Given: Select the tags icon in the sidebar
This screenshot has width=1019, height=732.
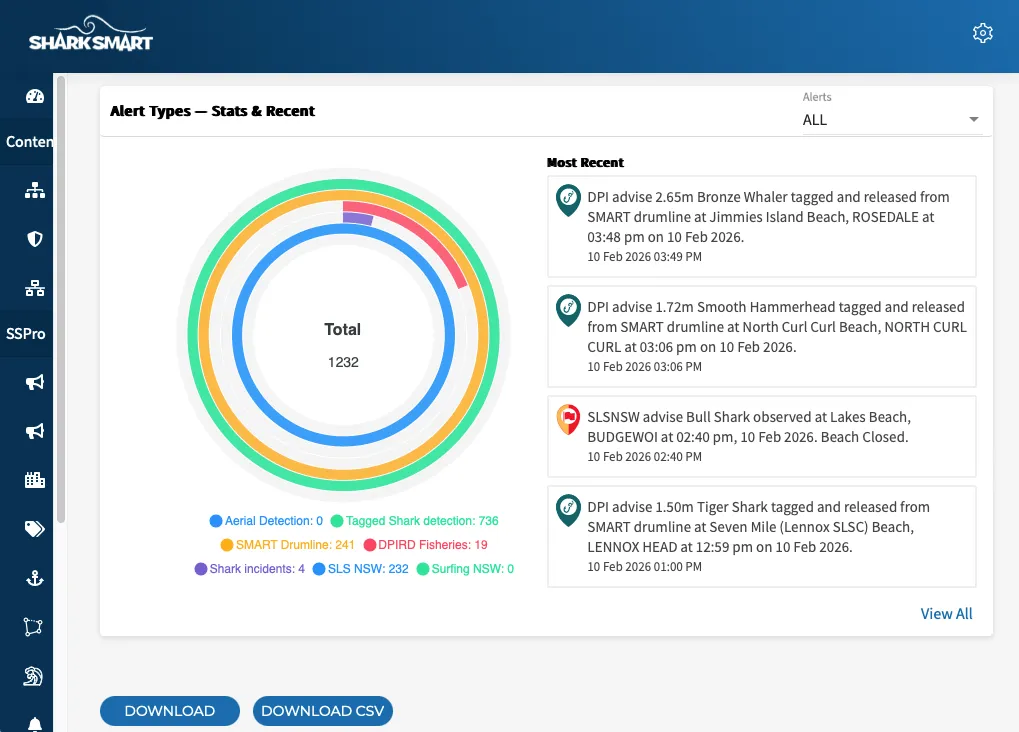Looking at the screenshot, I should pyautogui.click(x=34, y=529).
